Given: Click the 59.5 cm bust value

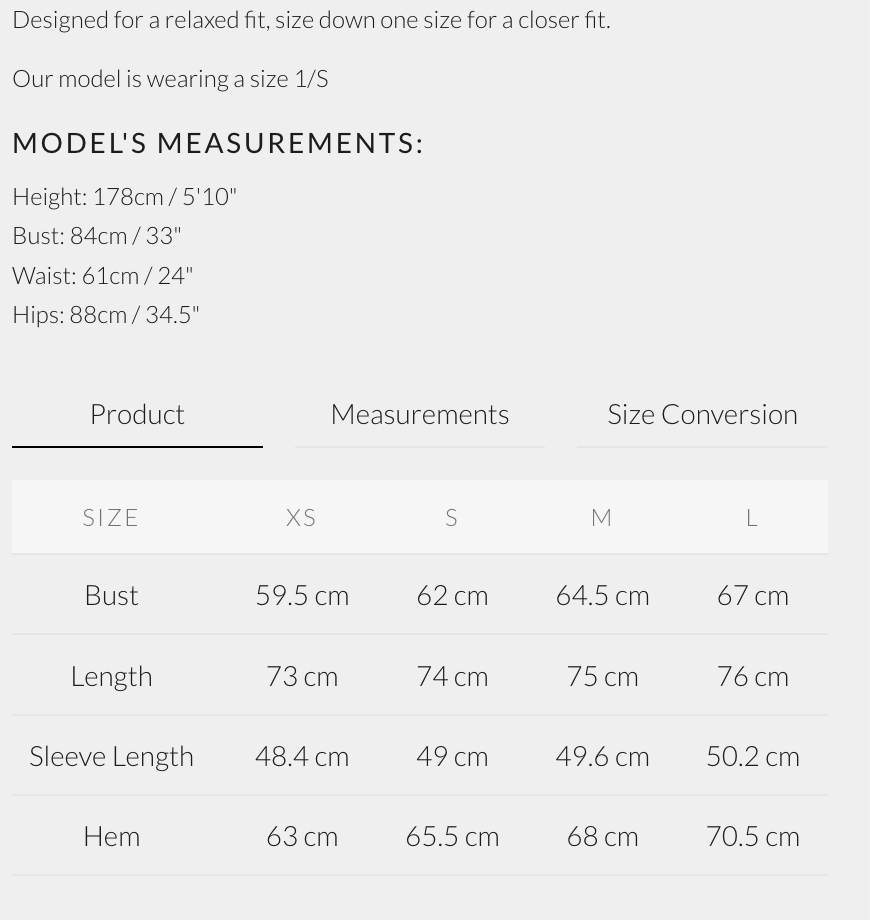Looking at the screenshot, I should point(302,595).
